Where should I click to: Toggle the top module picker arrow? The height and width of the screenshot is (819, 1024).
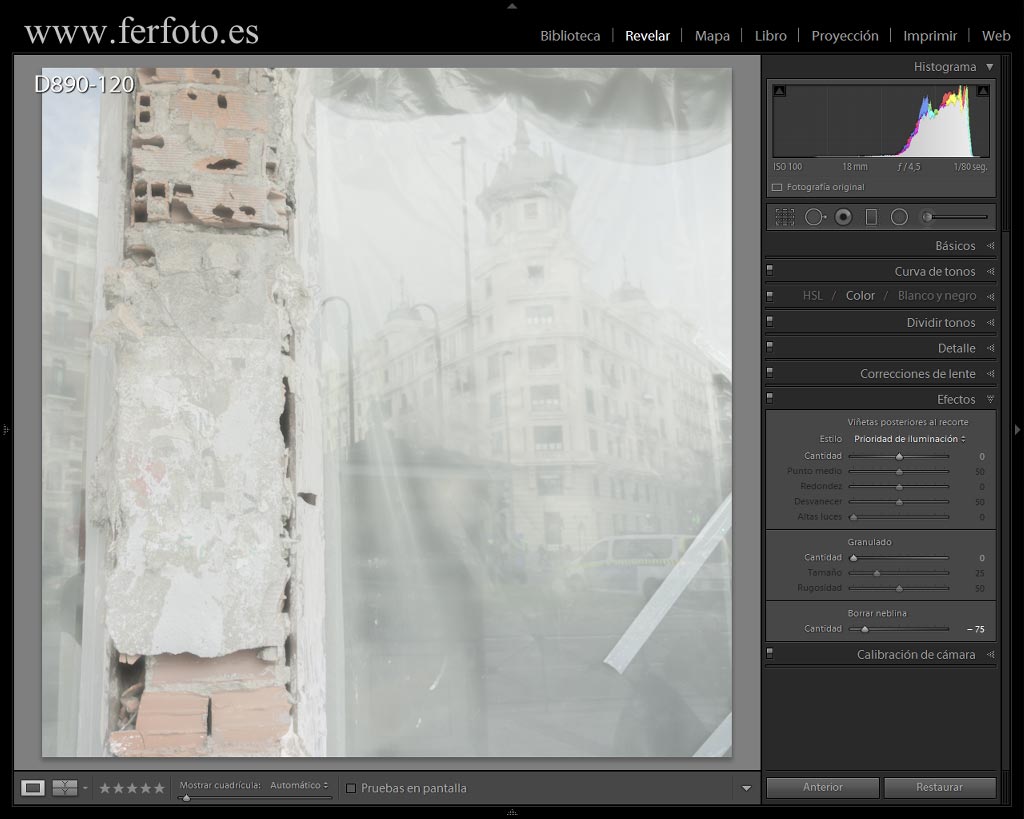[512, 6]
